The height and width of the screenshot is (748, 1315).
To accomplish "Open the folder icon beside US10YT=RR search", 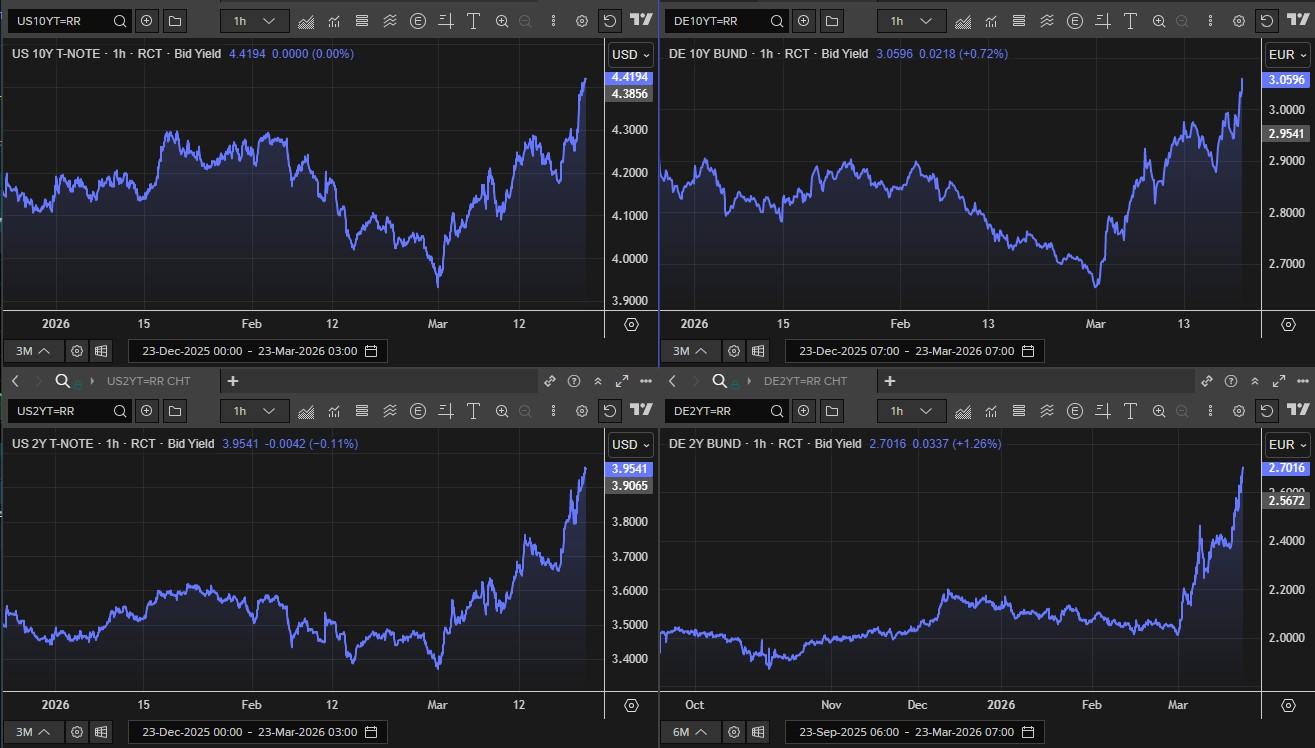I will coord(175,20).
